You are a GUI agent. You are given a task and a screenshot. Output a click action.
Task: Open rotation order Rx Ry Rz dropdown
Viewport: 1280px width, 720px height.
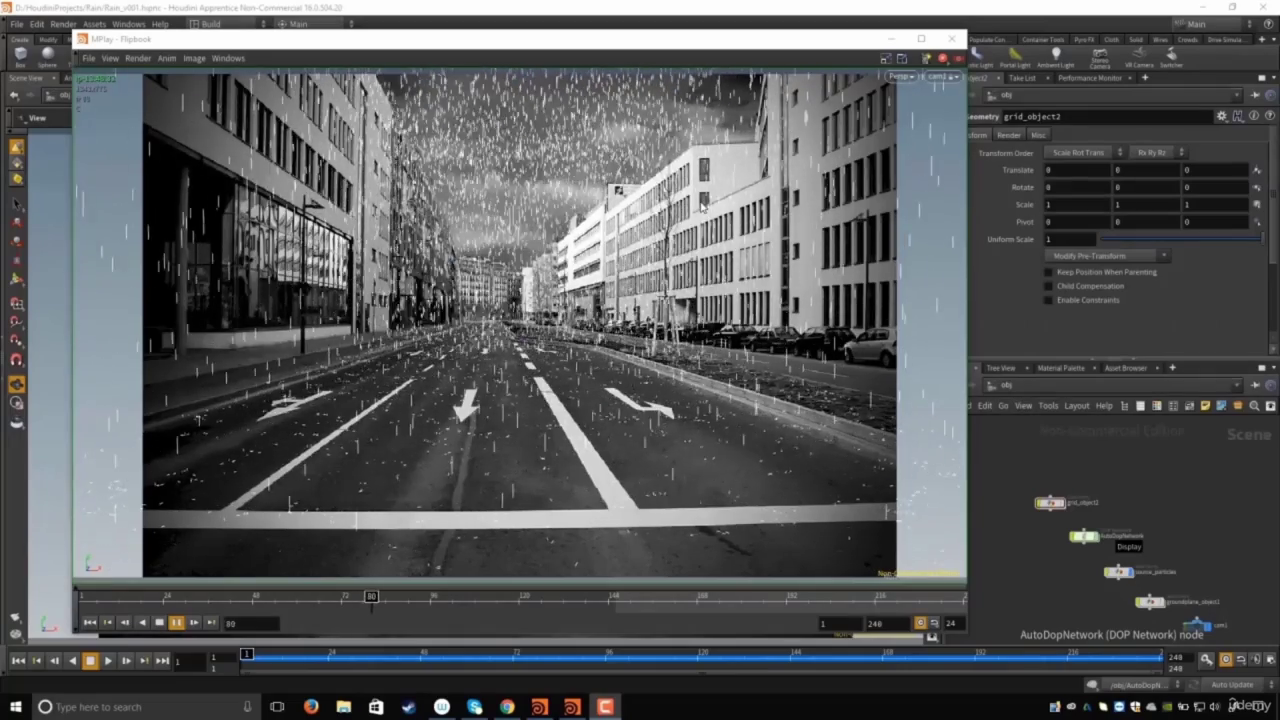pyautogui.click(x=1157, y=152)
